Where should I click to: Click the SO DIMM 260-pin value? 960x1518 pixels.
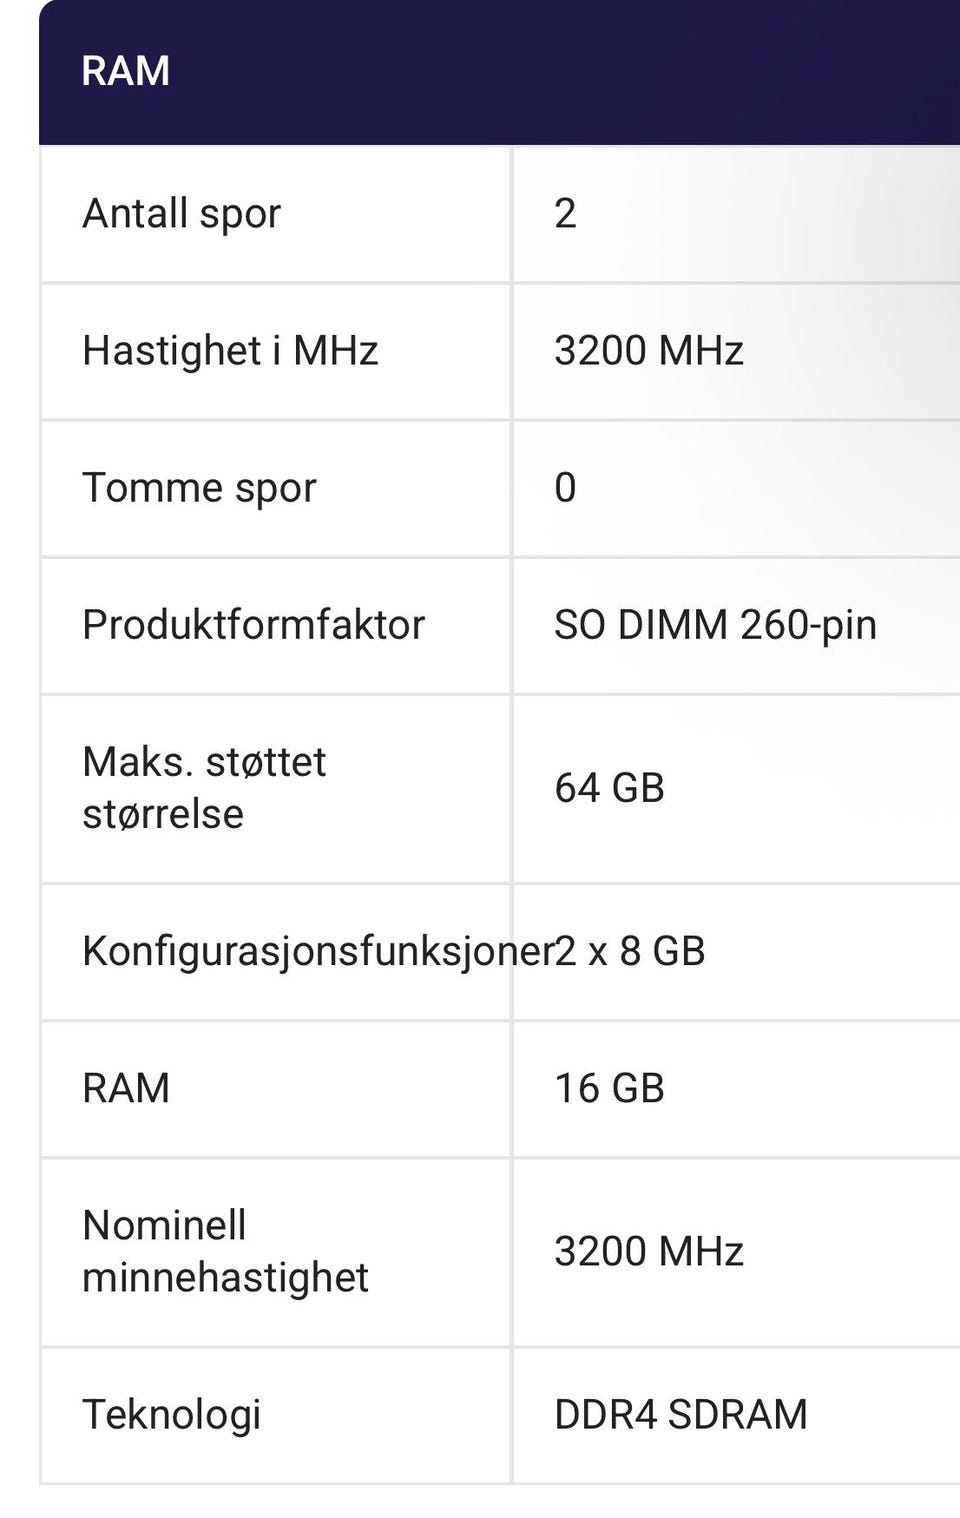click(x=715, y=624)
